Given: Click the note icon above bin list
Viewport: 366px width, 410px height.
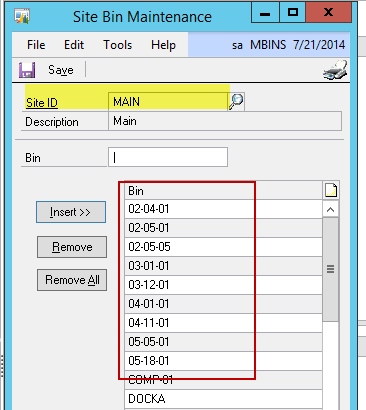Looking at the screenshot, I should (331, 191).
